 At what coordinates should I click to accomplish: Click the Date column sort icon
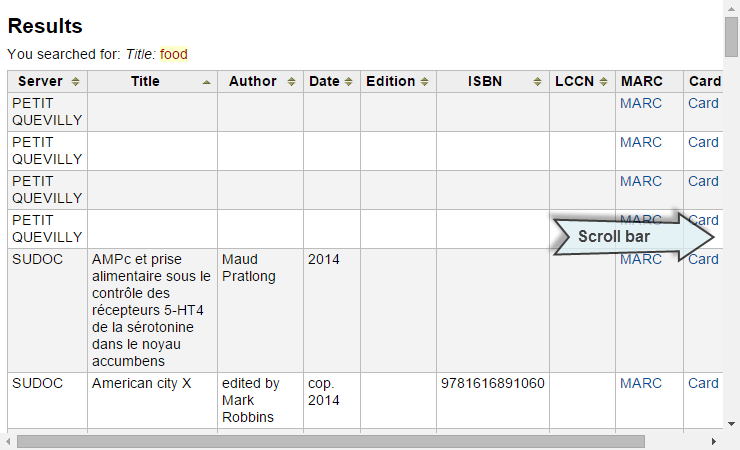coord(349,82)
